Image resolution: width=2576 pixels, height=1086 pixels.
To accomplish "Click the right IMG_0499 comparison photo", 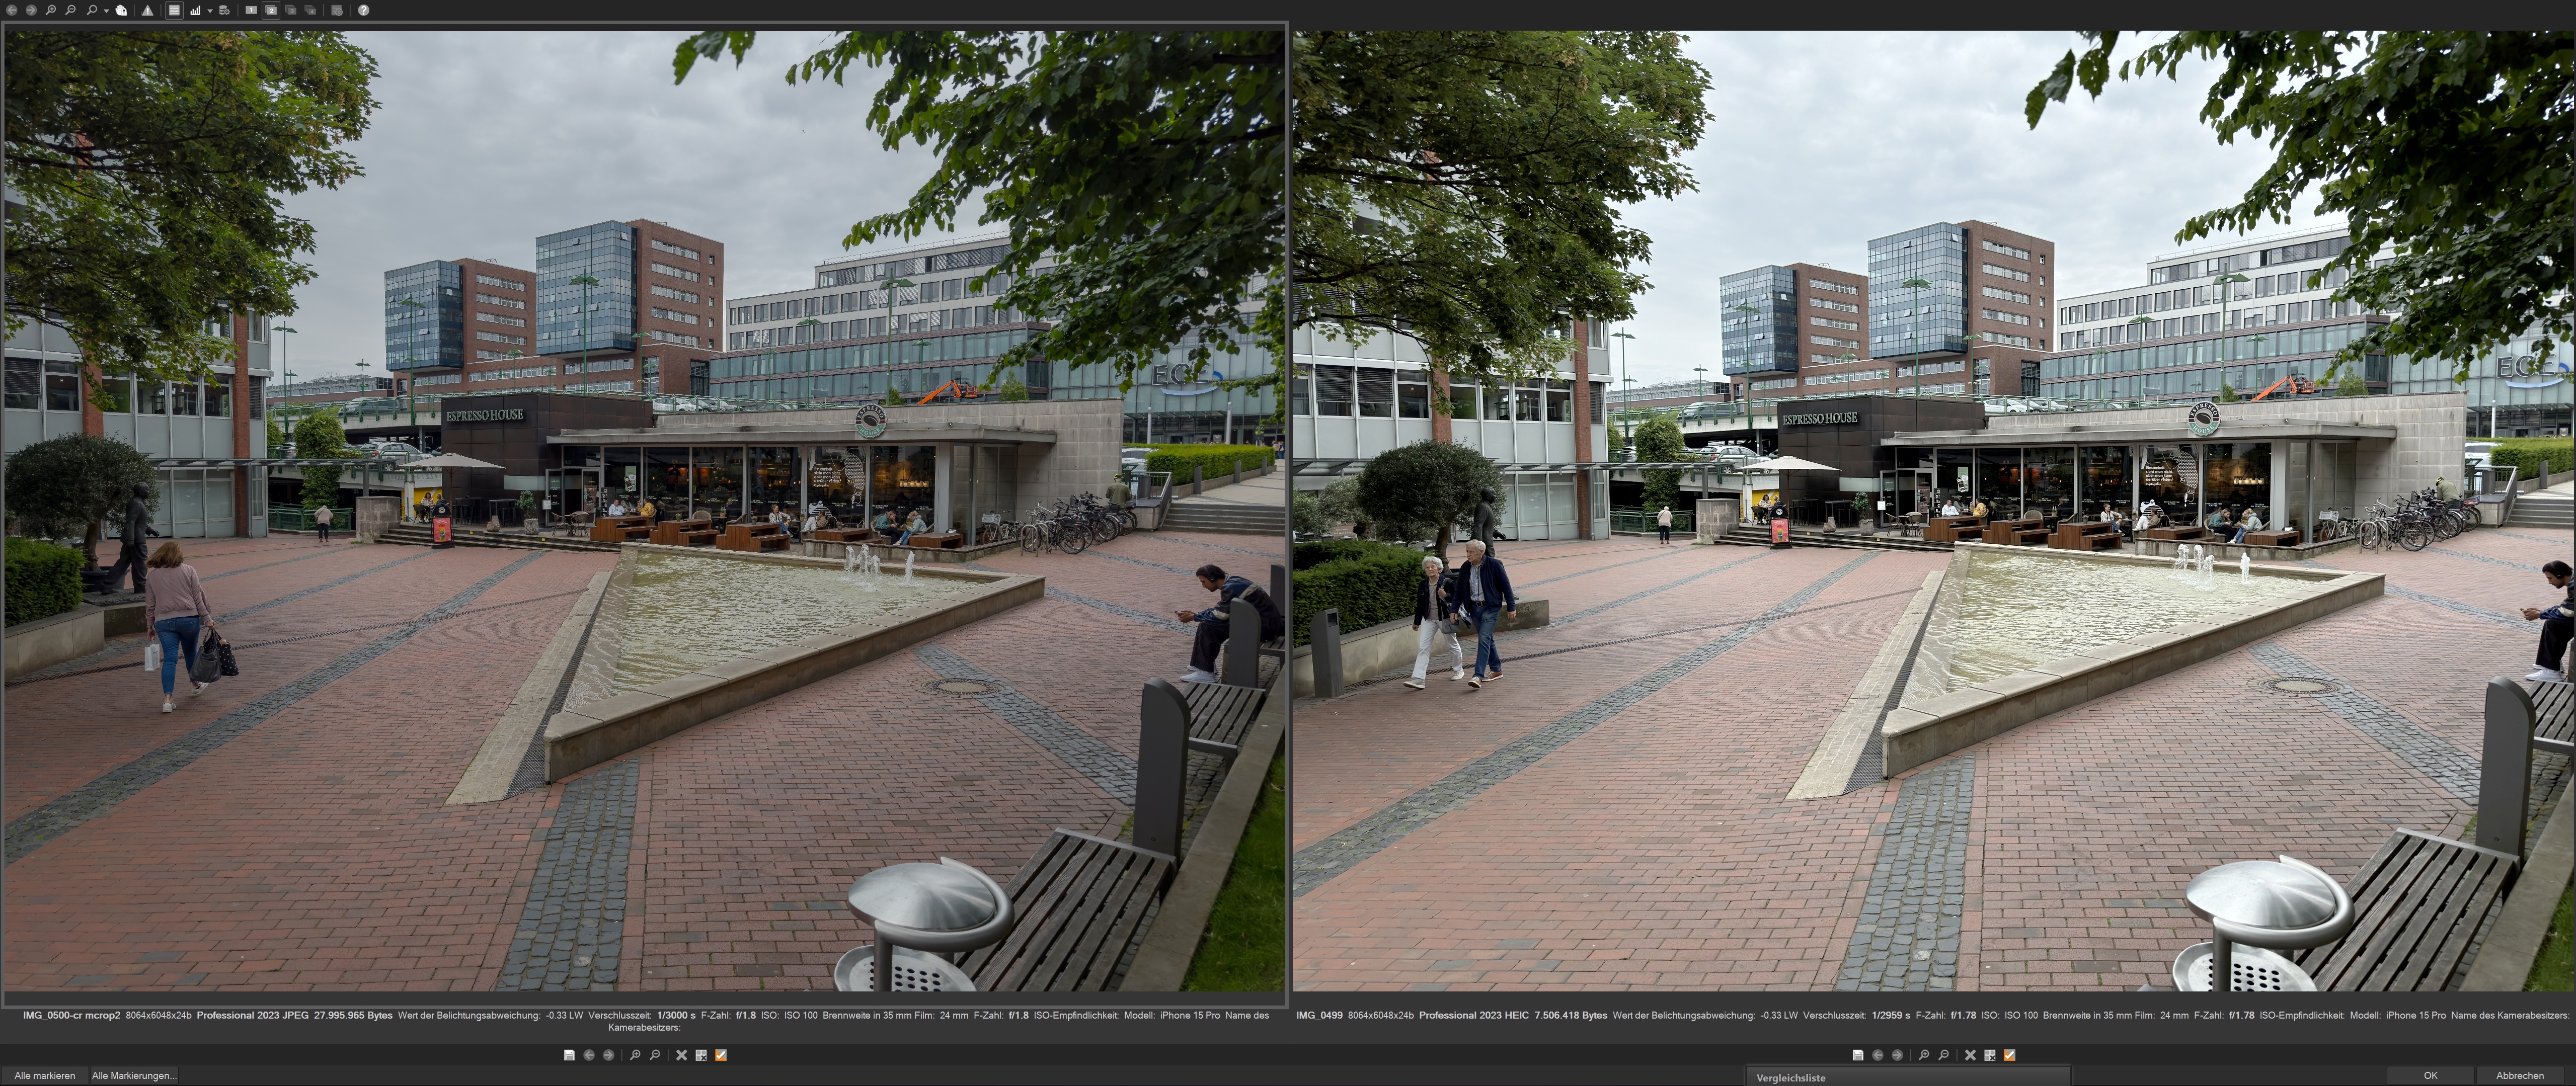I will [1932, 510].
